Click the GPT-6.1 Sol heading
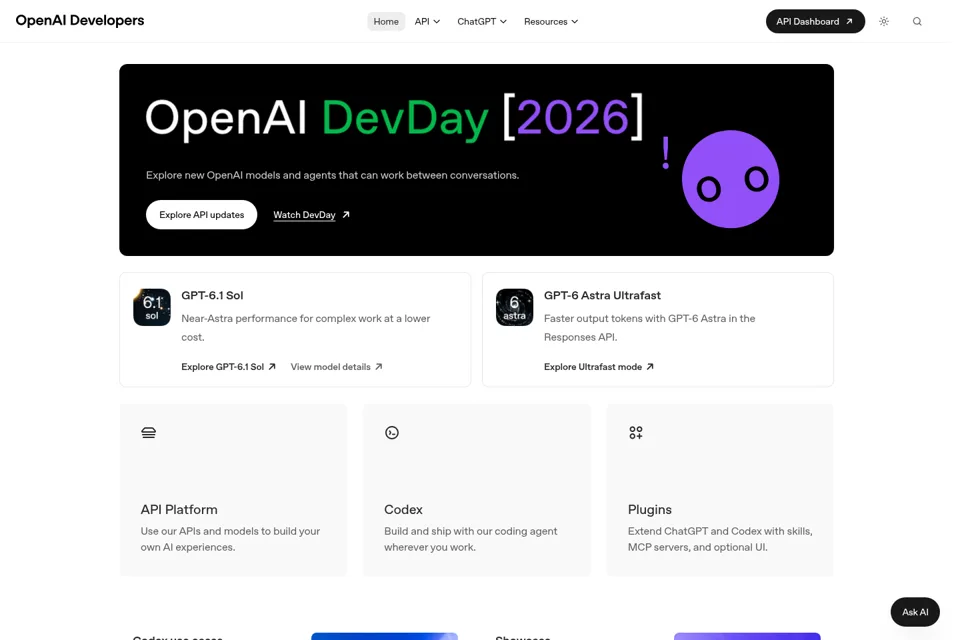 pyautogui.click(x=212, y=295)
